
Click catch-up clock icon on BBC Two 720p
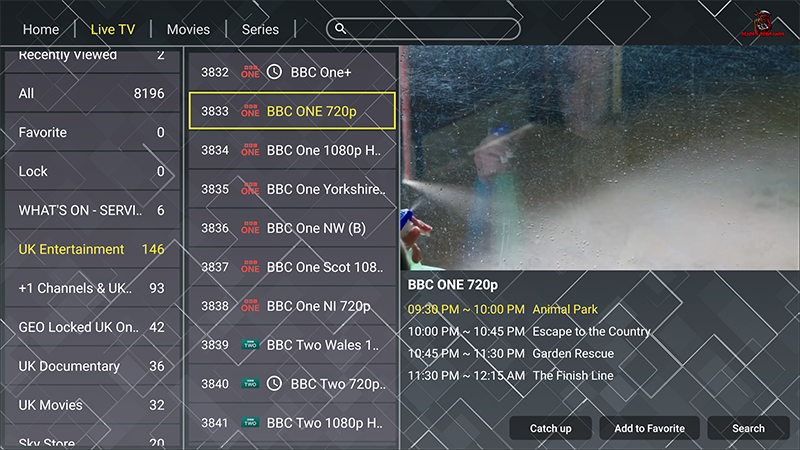click(x=275, y=383)
